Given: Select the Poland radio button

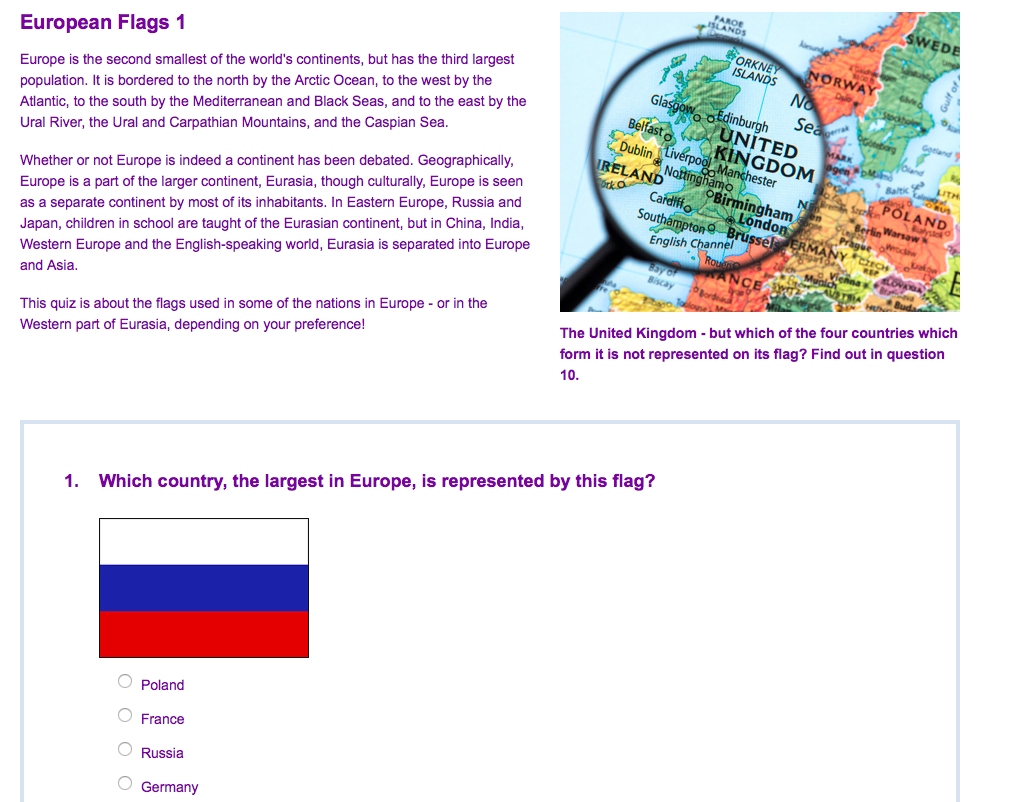Looking at the screenshot, I should point(125,681).
